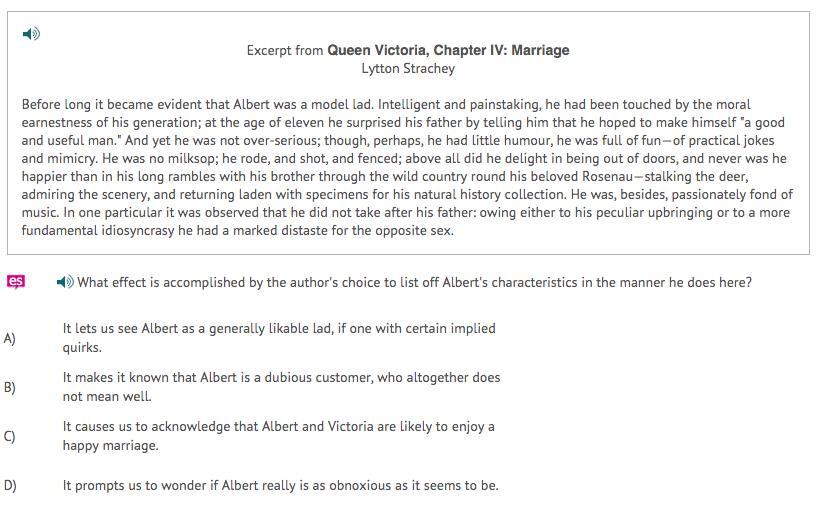Play audio for the question text
Screen dimensions: 817x505
65,282
